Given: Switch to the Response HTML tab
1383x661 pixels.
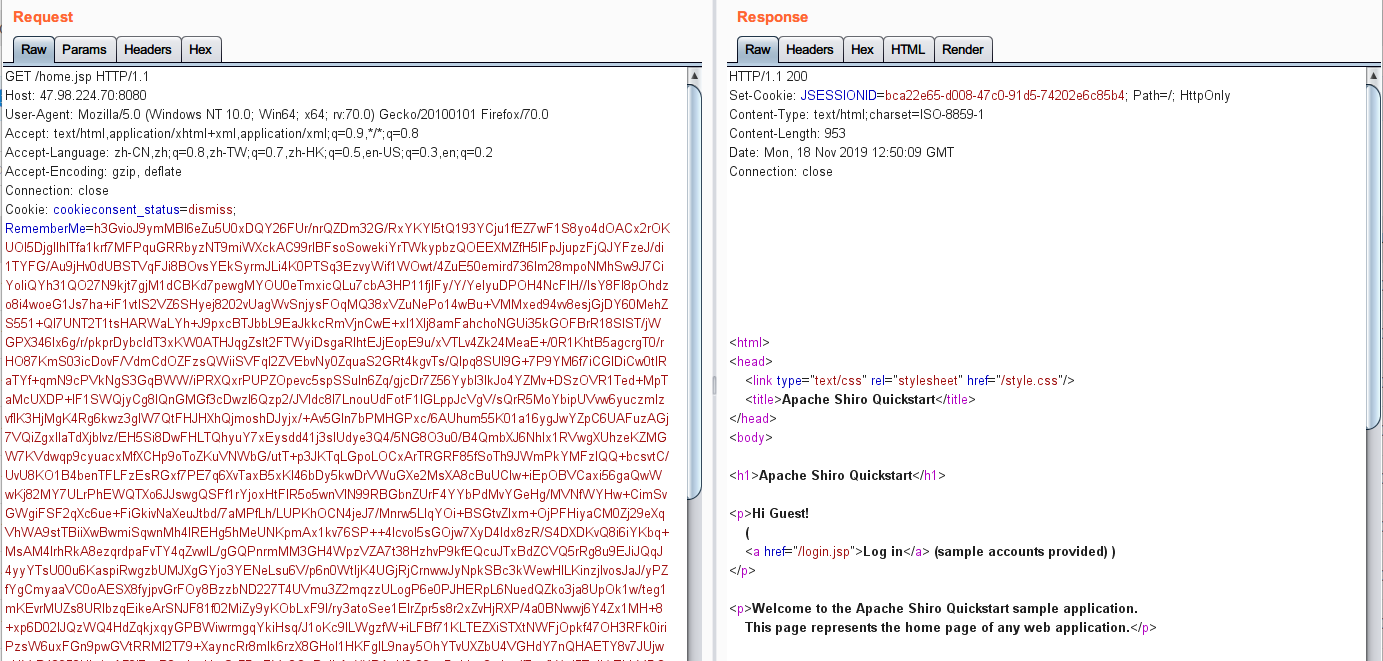Looking at the screenshot, I should pyautogui.click(x=908, y=50).
